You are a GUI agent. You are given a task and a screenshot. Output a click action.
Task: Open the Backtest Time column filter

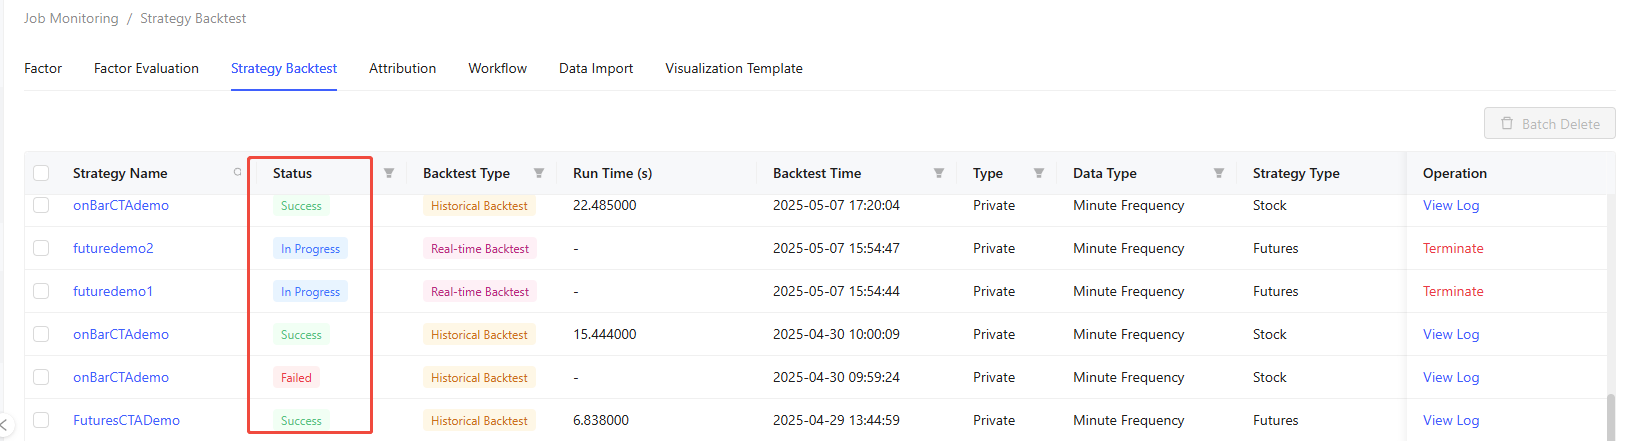click(x=939, y=173)
